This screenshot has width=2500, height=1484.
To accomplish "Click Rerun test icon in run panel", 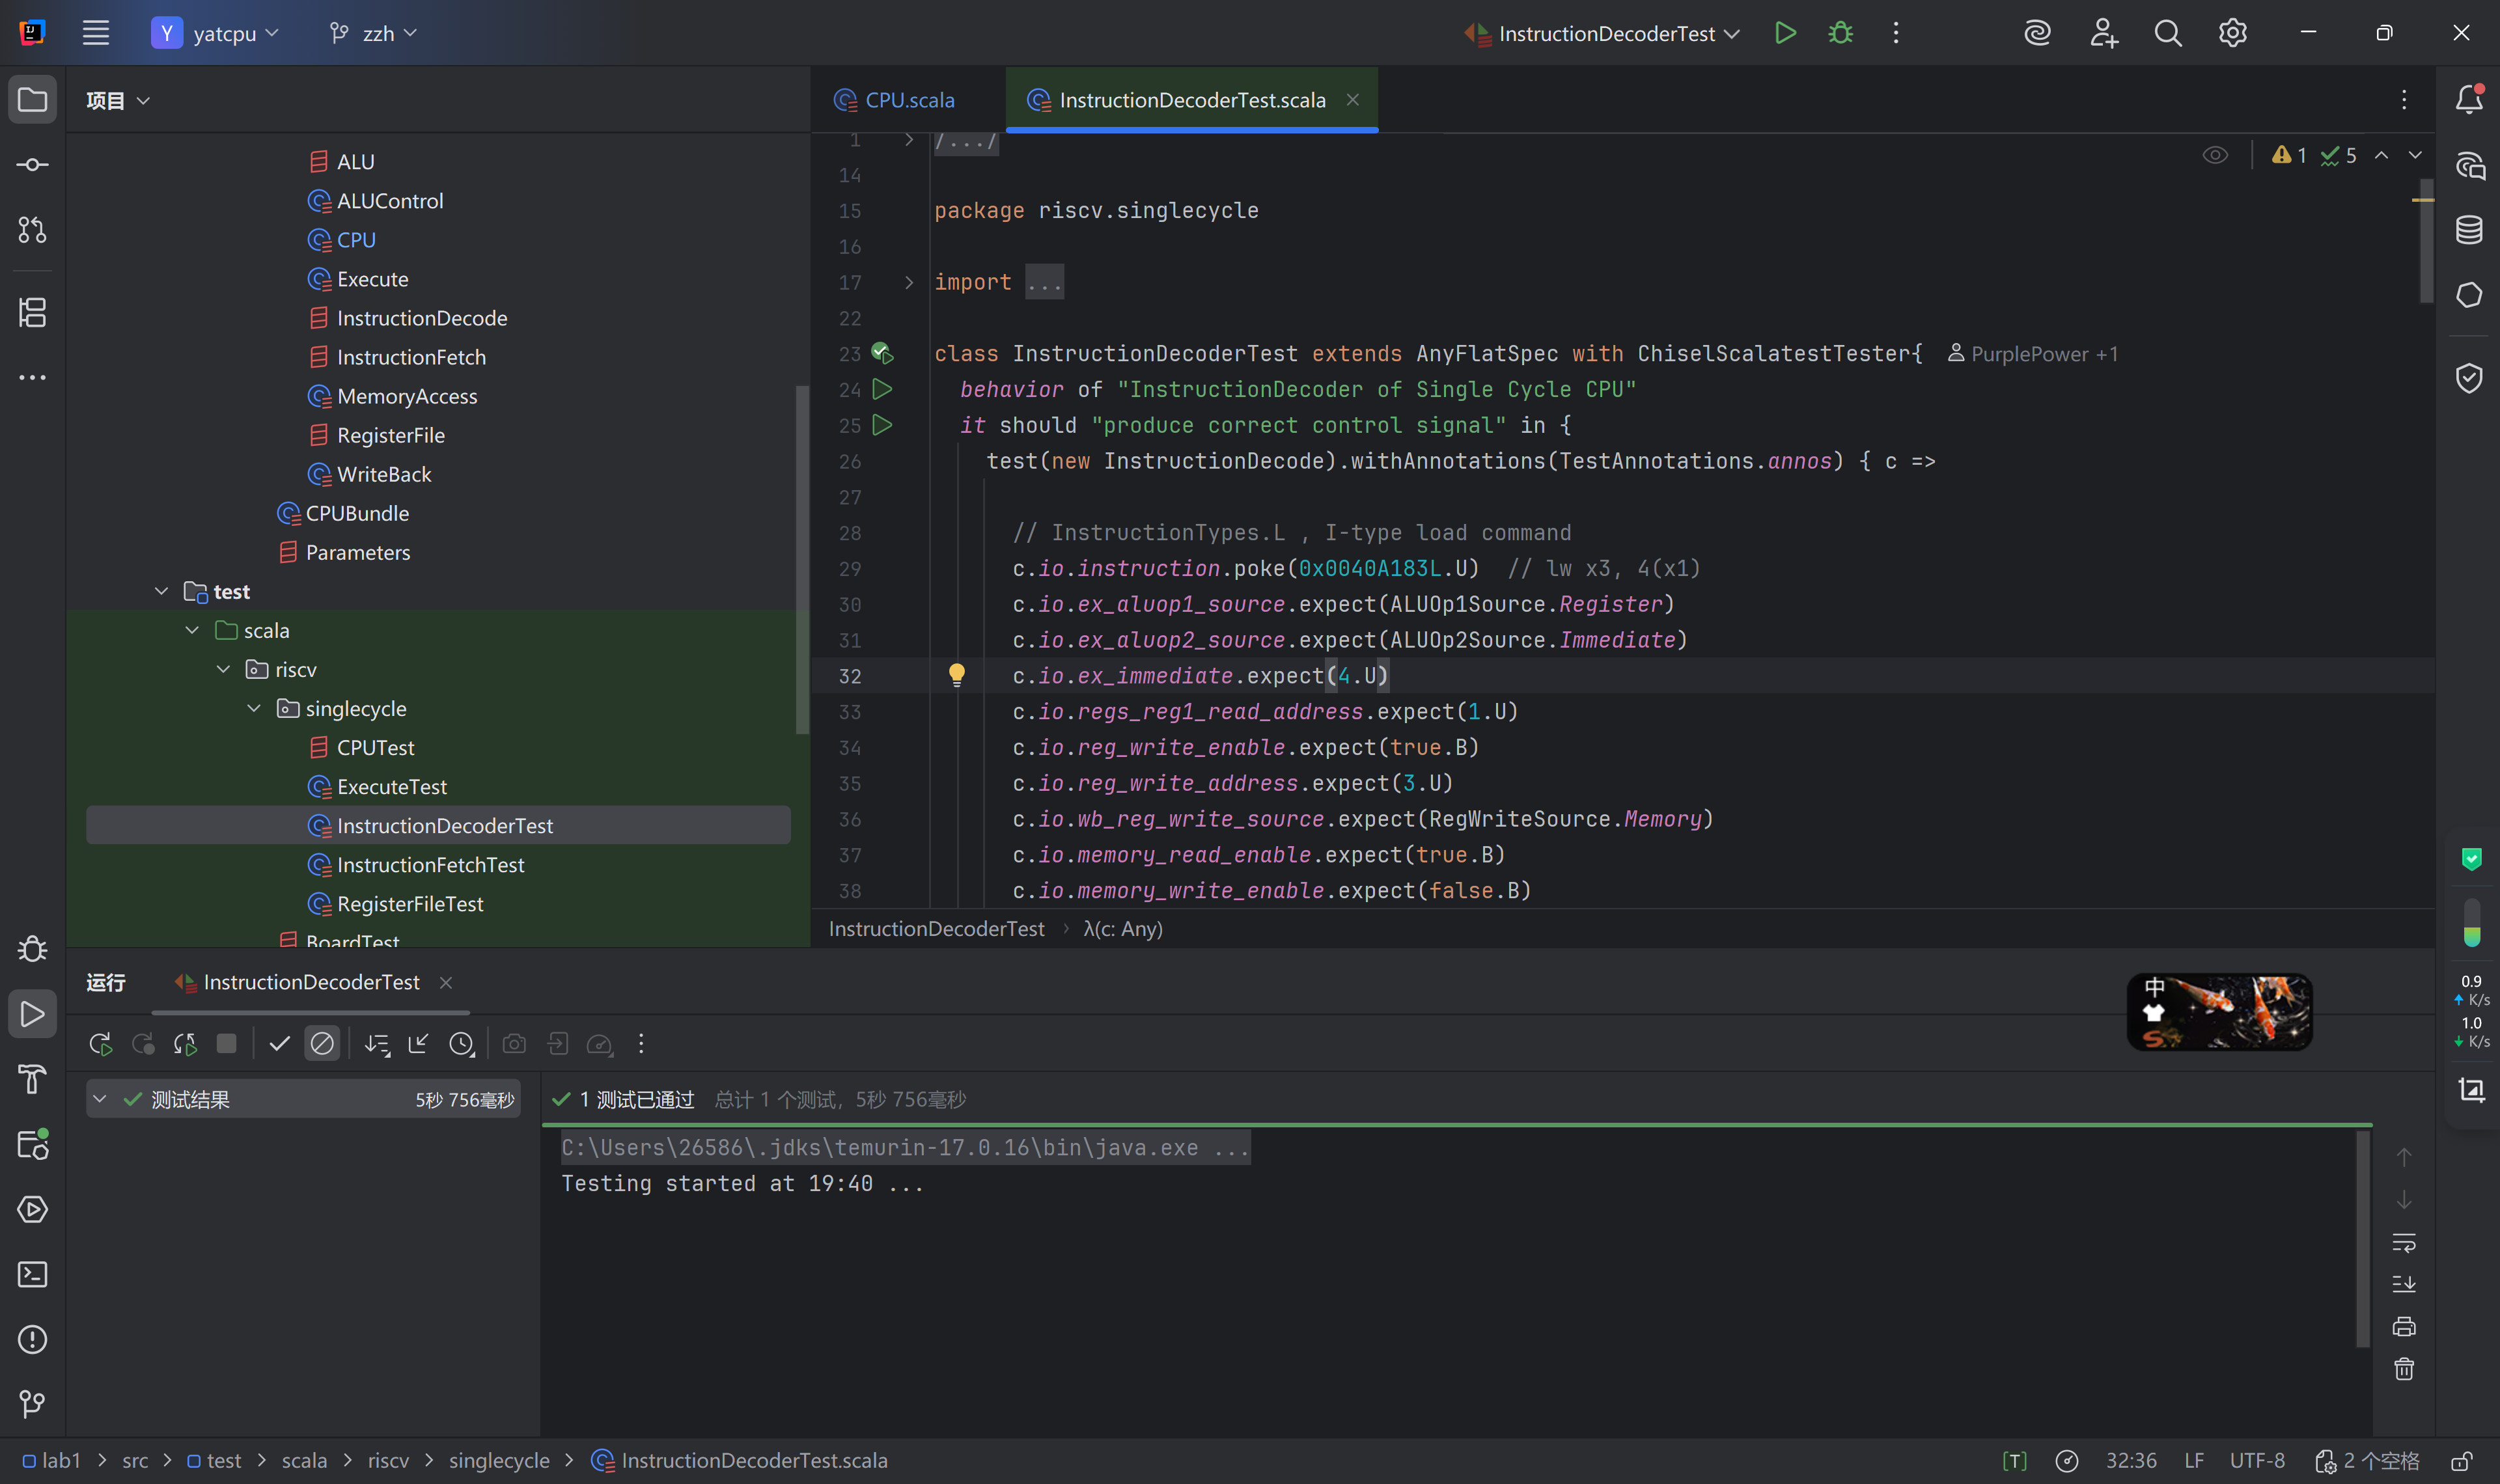I will (x=100, y=1044).
